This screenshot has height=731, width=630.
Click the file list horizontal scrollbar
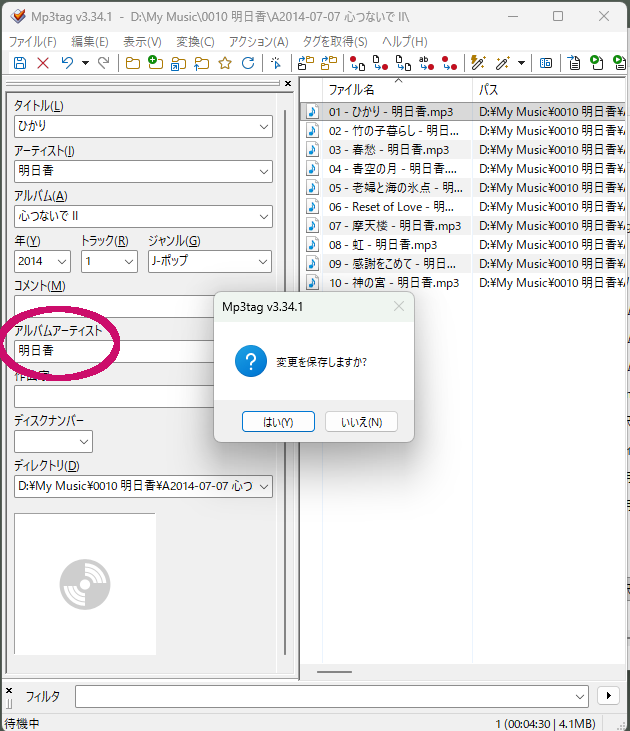334,672
